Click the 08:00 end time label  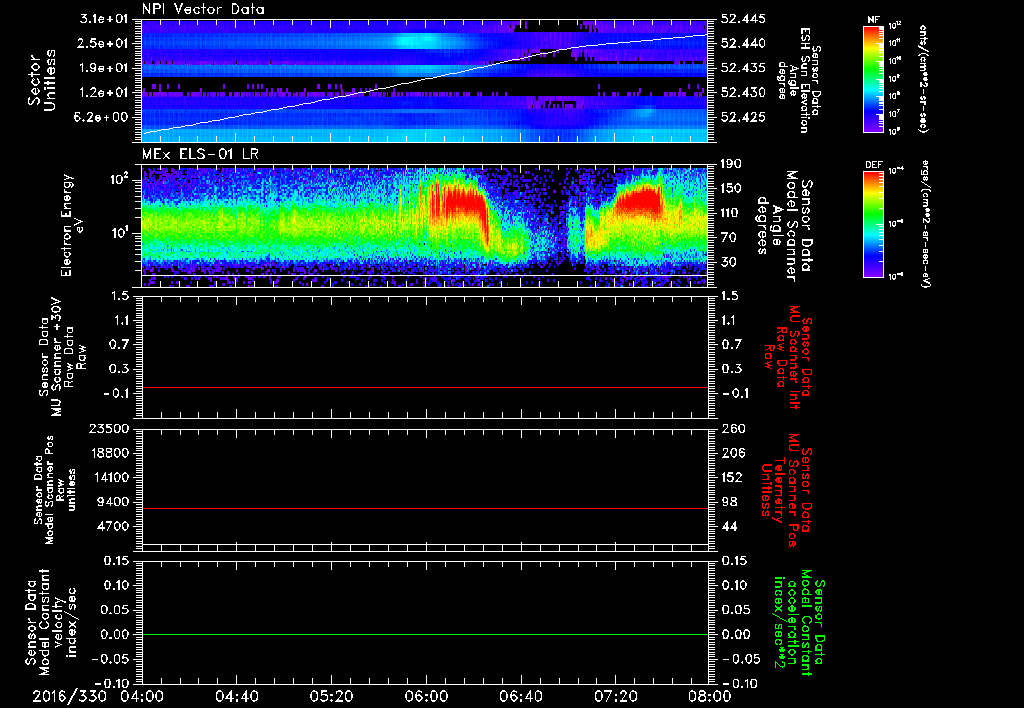pyautogui.click(x=708, y=695)
